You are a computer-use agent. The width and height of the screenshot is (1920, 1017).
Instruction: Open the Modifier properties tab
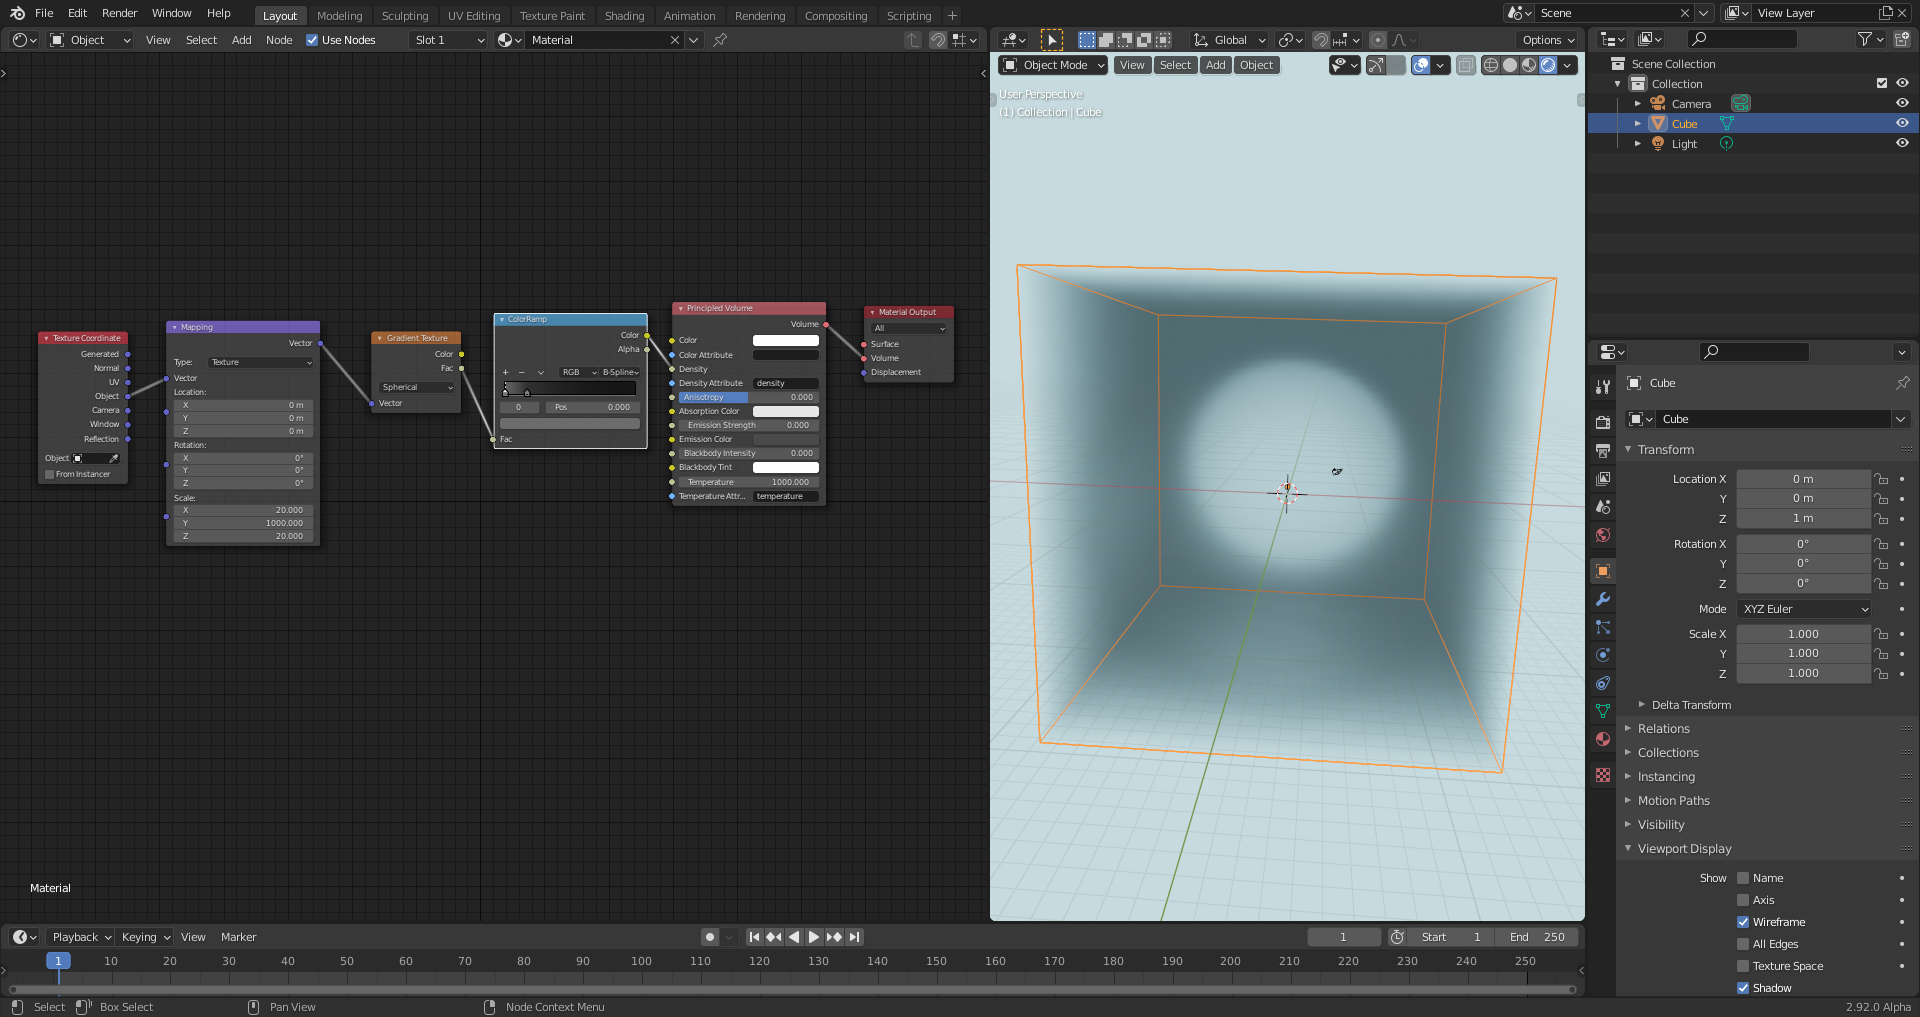click(x=1603, y=599)
